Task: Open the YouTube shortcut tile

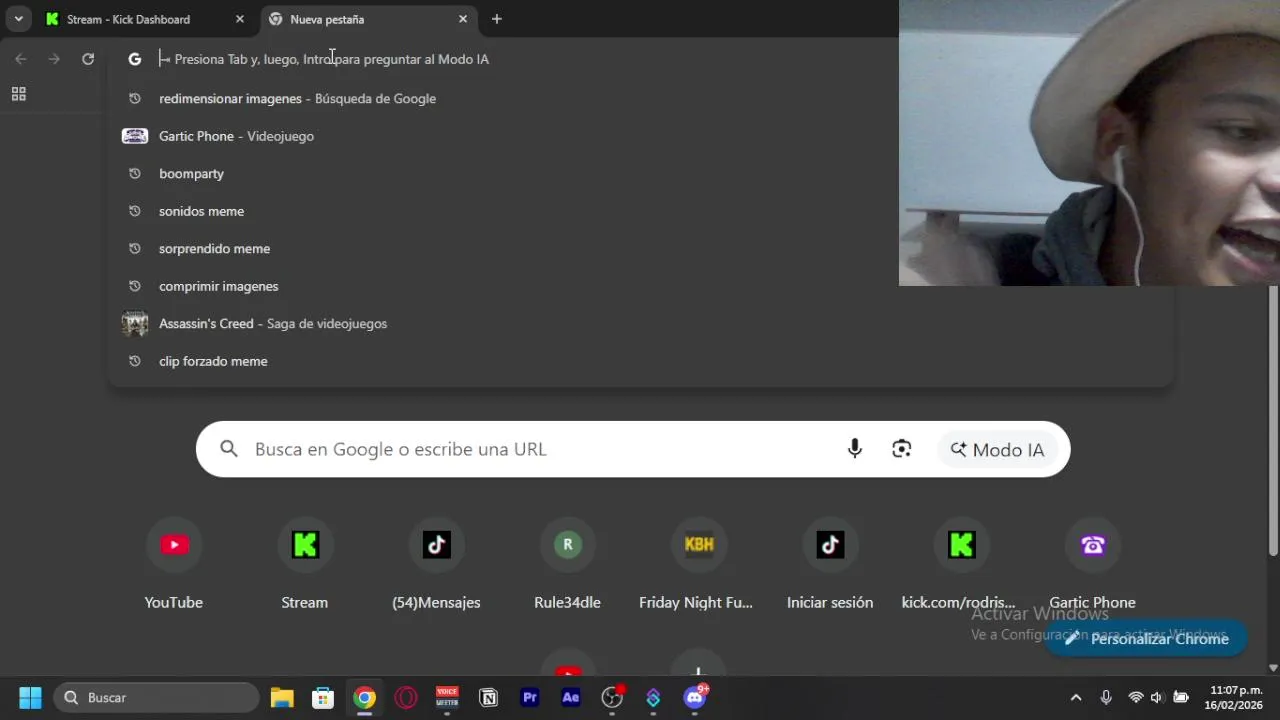Action: [x=174, y=564]
